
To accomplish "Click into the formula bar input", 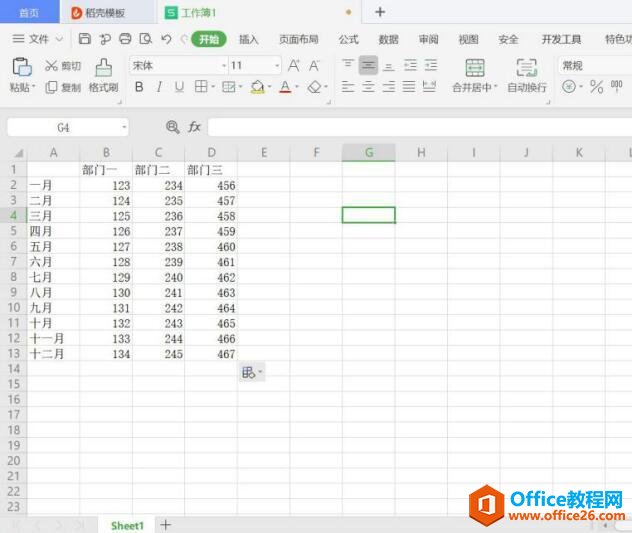I will click(419, 127).
